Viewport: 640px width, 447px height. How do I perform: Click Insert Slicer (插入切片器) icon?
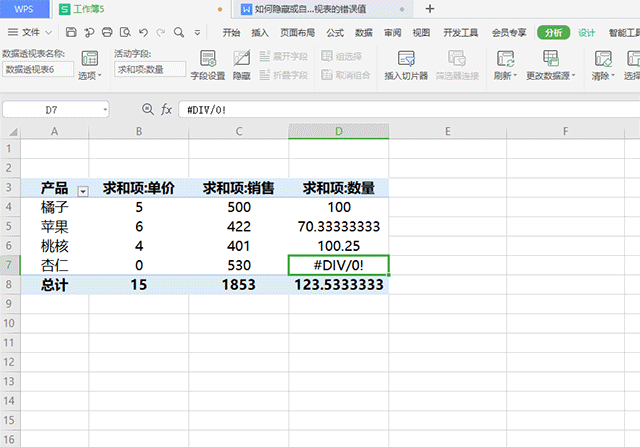pyautogui.click(x=406, y=64)
